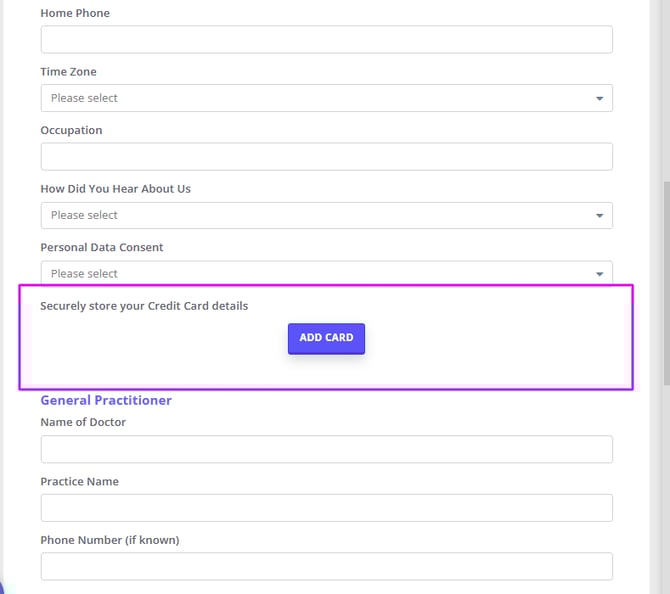Click the Practice Name input field

pos(326,508)
